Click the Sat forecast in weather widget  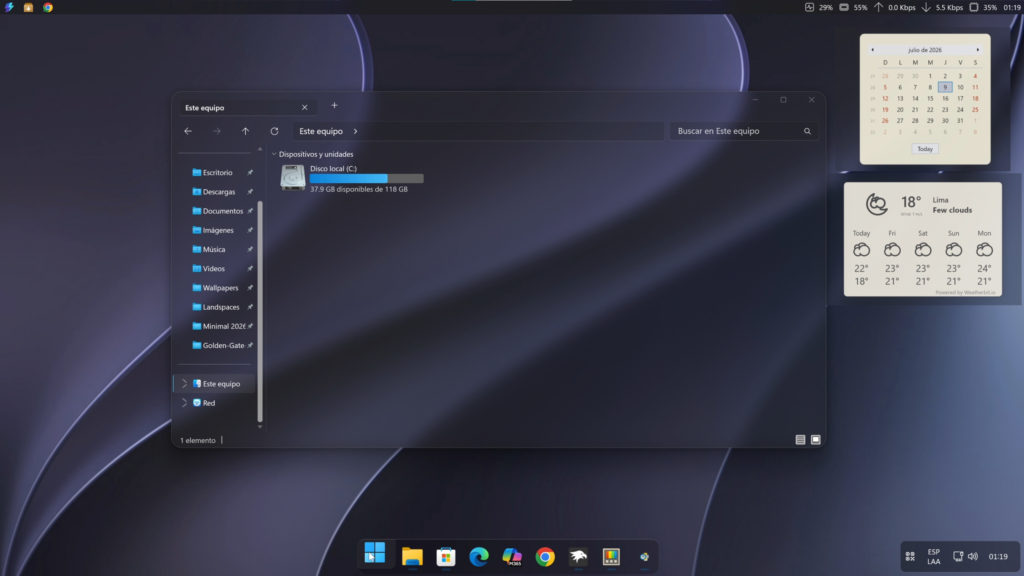(x=923, y=258)
